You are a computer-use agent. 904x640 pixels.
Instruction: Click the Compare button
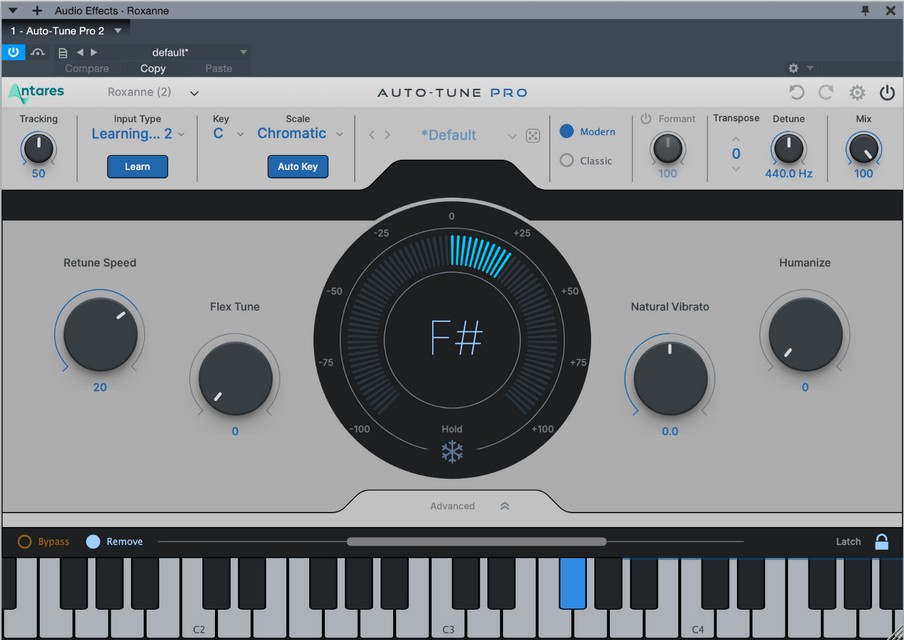pos(86,68)
